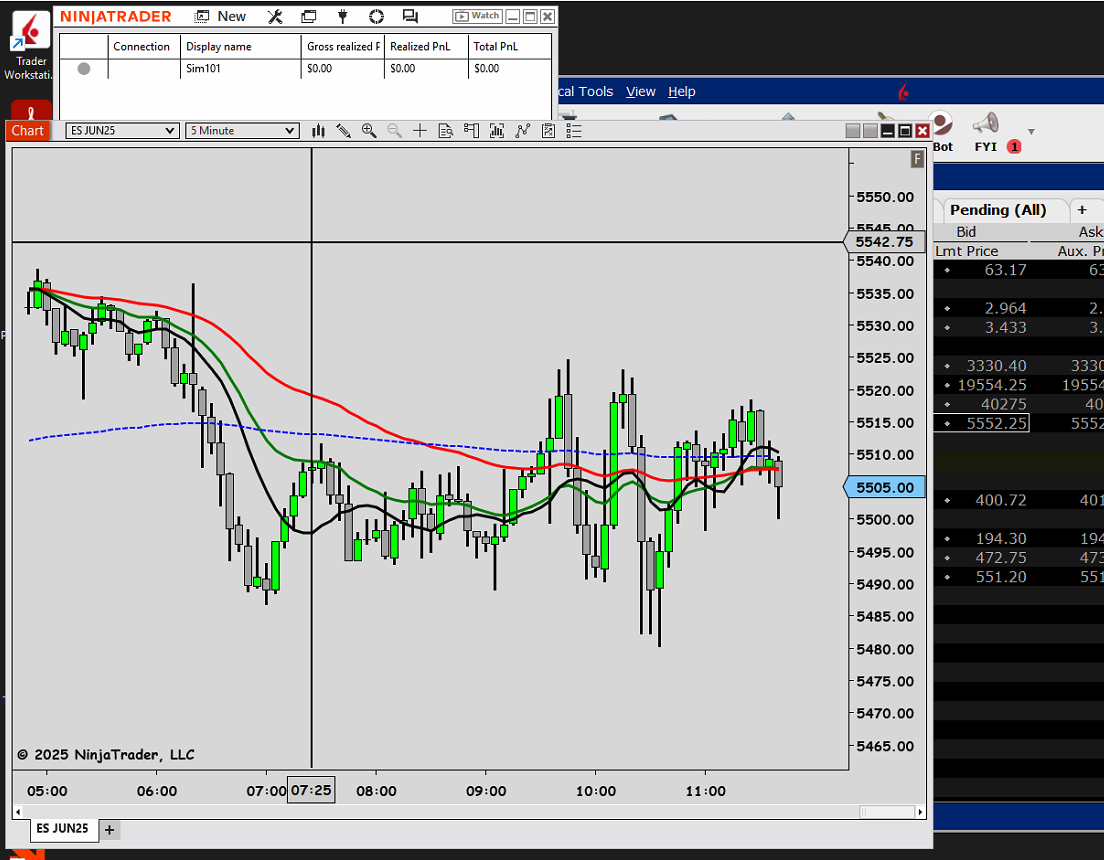
Task: Add a new chart tab with plus
Action: coord(109,830)
